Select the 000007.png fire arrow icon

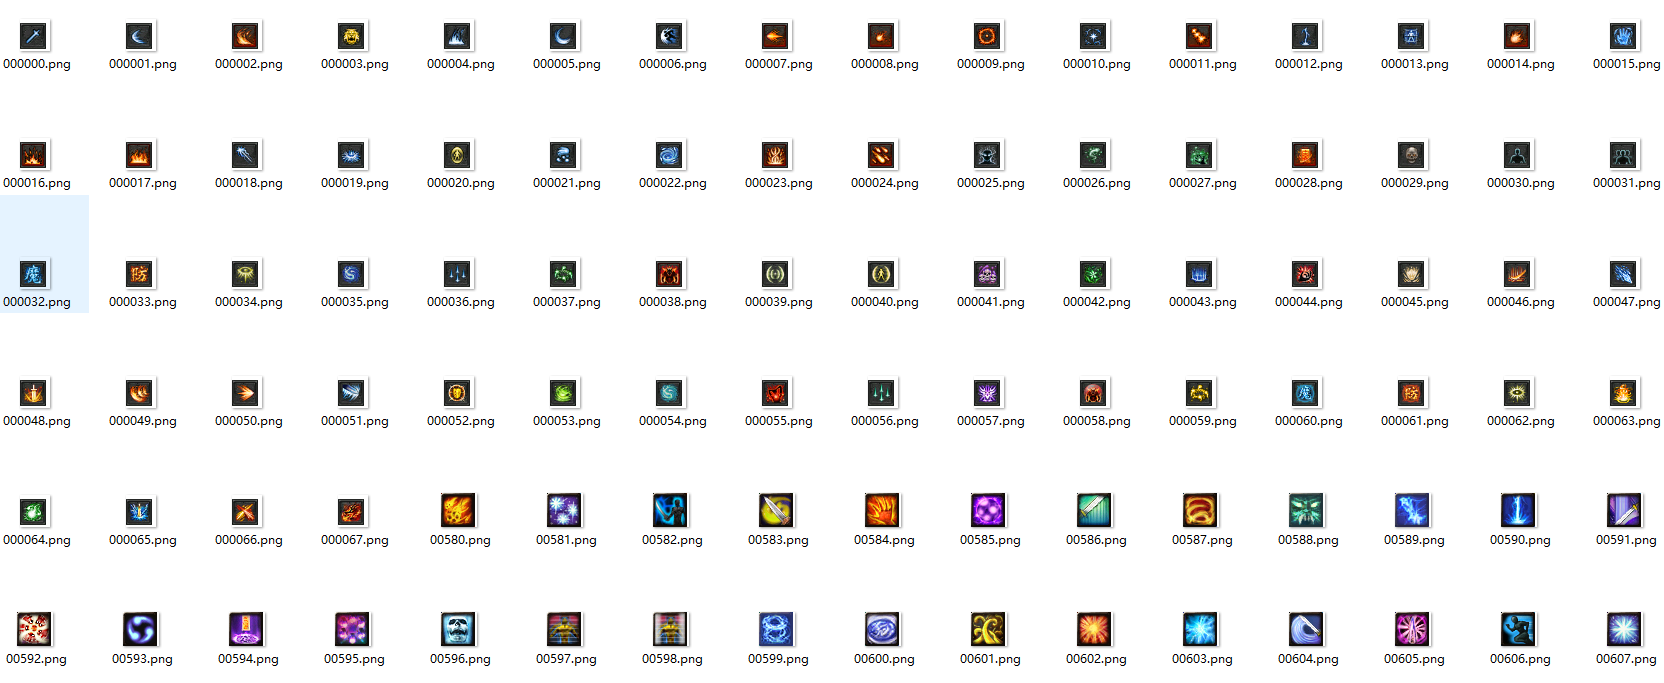coord(776,37)
